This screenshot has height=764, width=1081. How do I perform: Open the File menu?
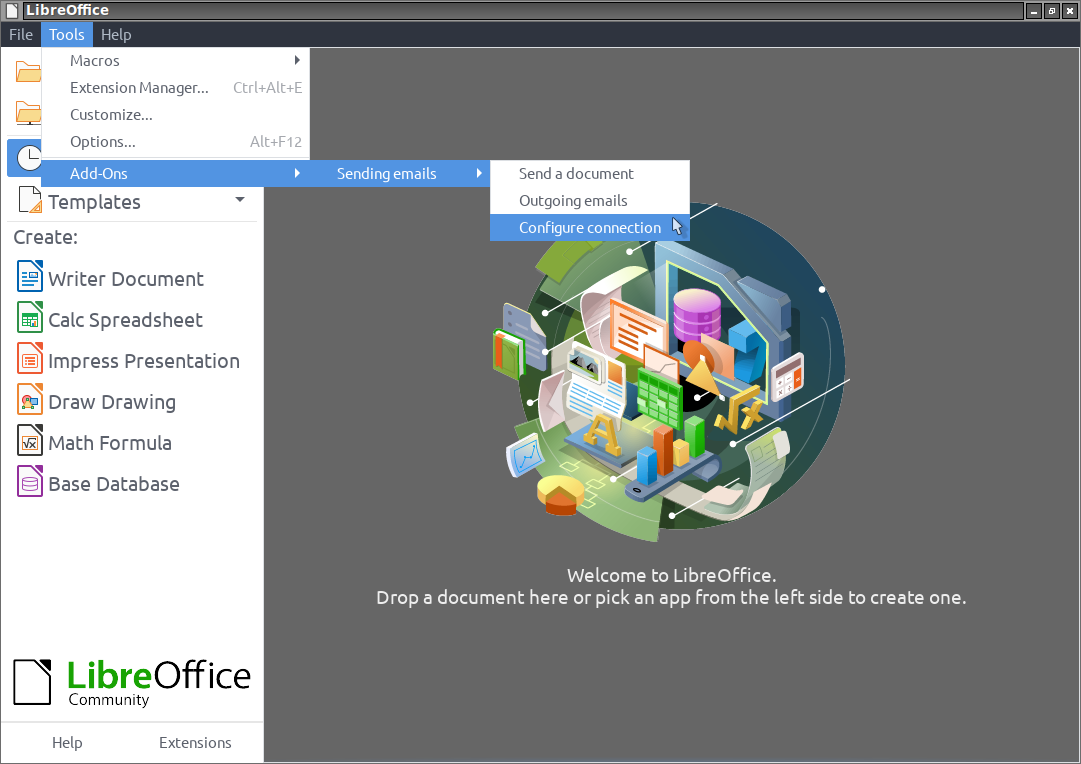pyautogui.click(x=21, y=34)
